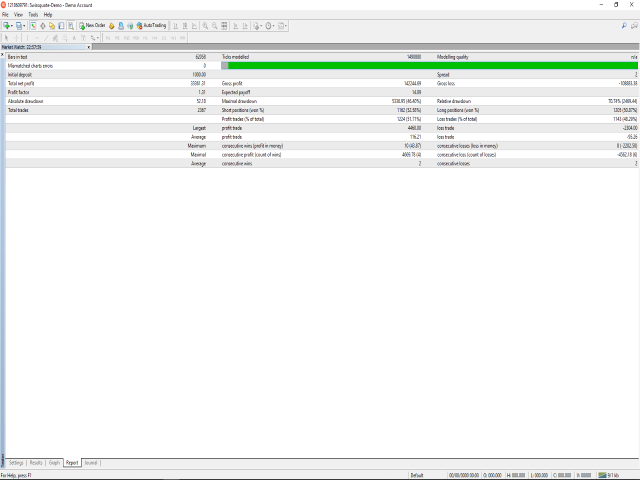
Task: Select the H1 timeframe button
Action: coord(145,38)
